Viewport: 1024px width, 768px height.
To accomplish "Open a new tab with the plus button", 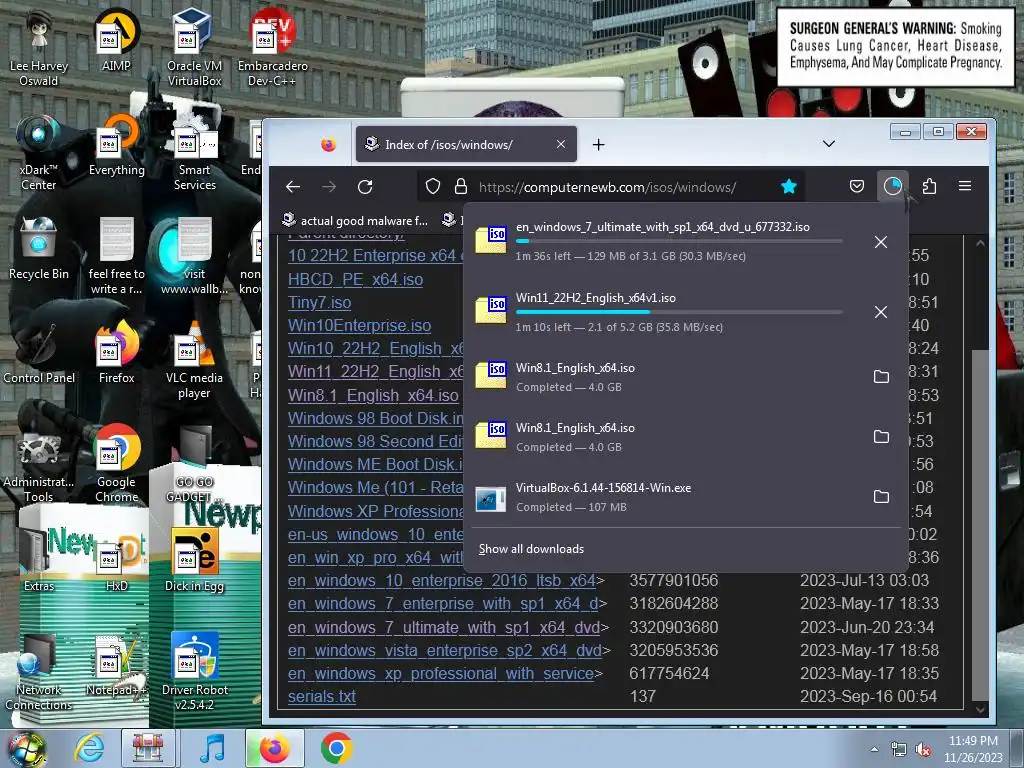I will (598, 144).
